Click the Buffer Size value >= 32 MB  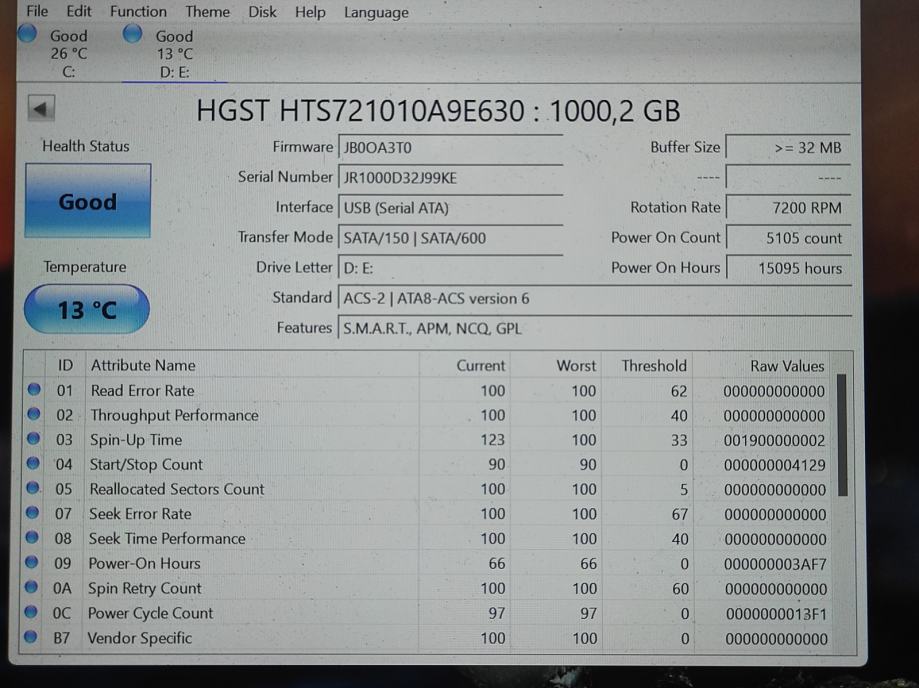[788, 148]
